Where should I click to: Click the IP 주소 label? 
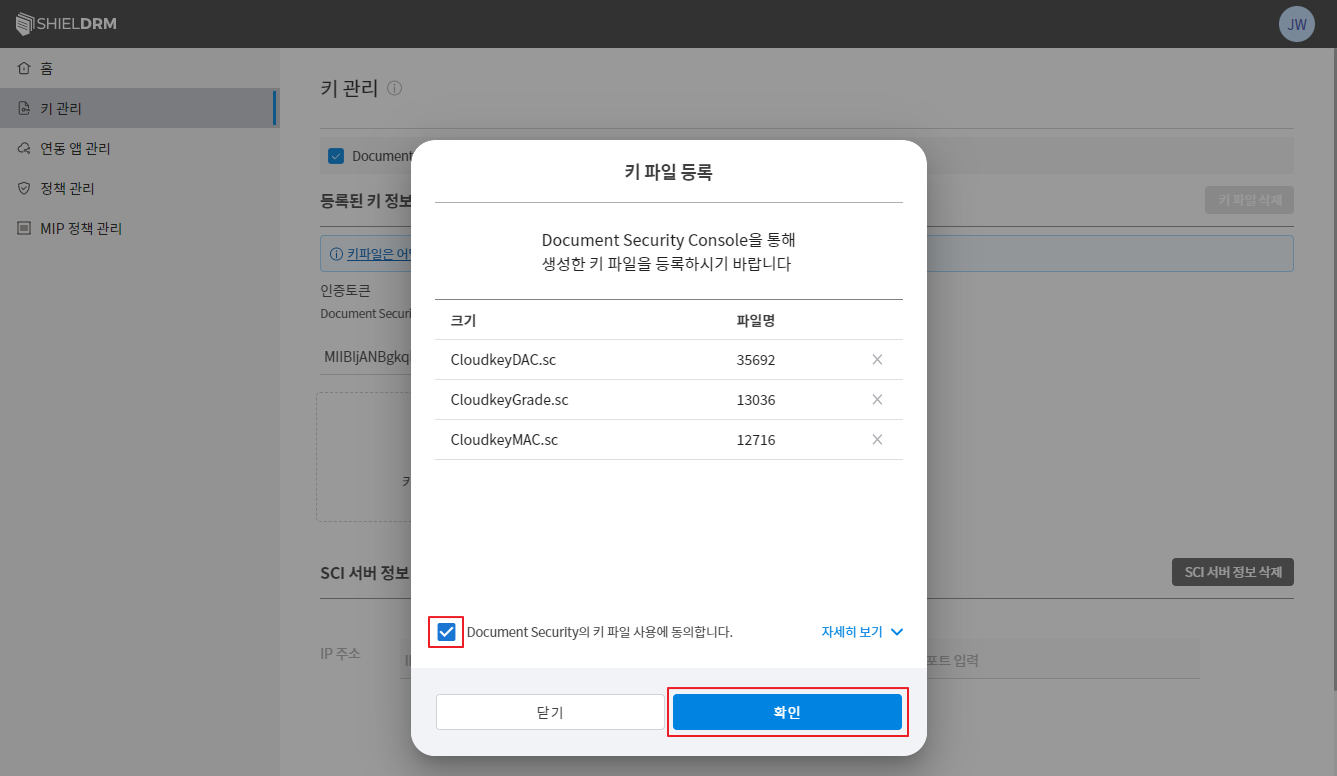(340, 654)
